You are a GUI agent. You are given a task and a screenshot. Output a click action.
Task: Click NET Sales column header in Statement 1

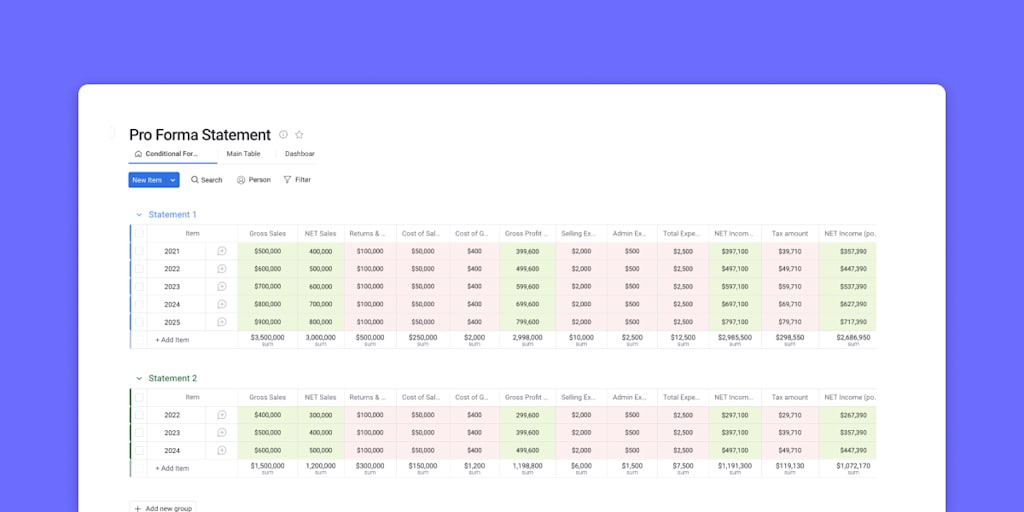(x=321, y=233)
